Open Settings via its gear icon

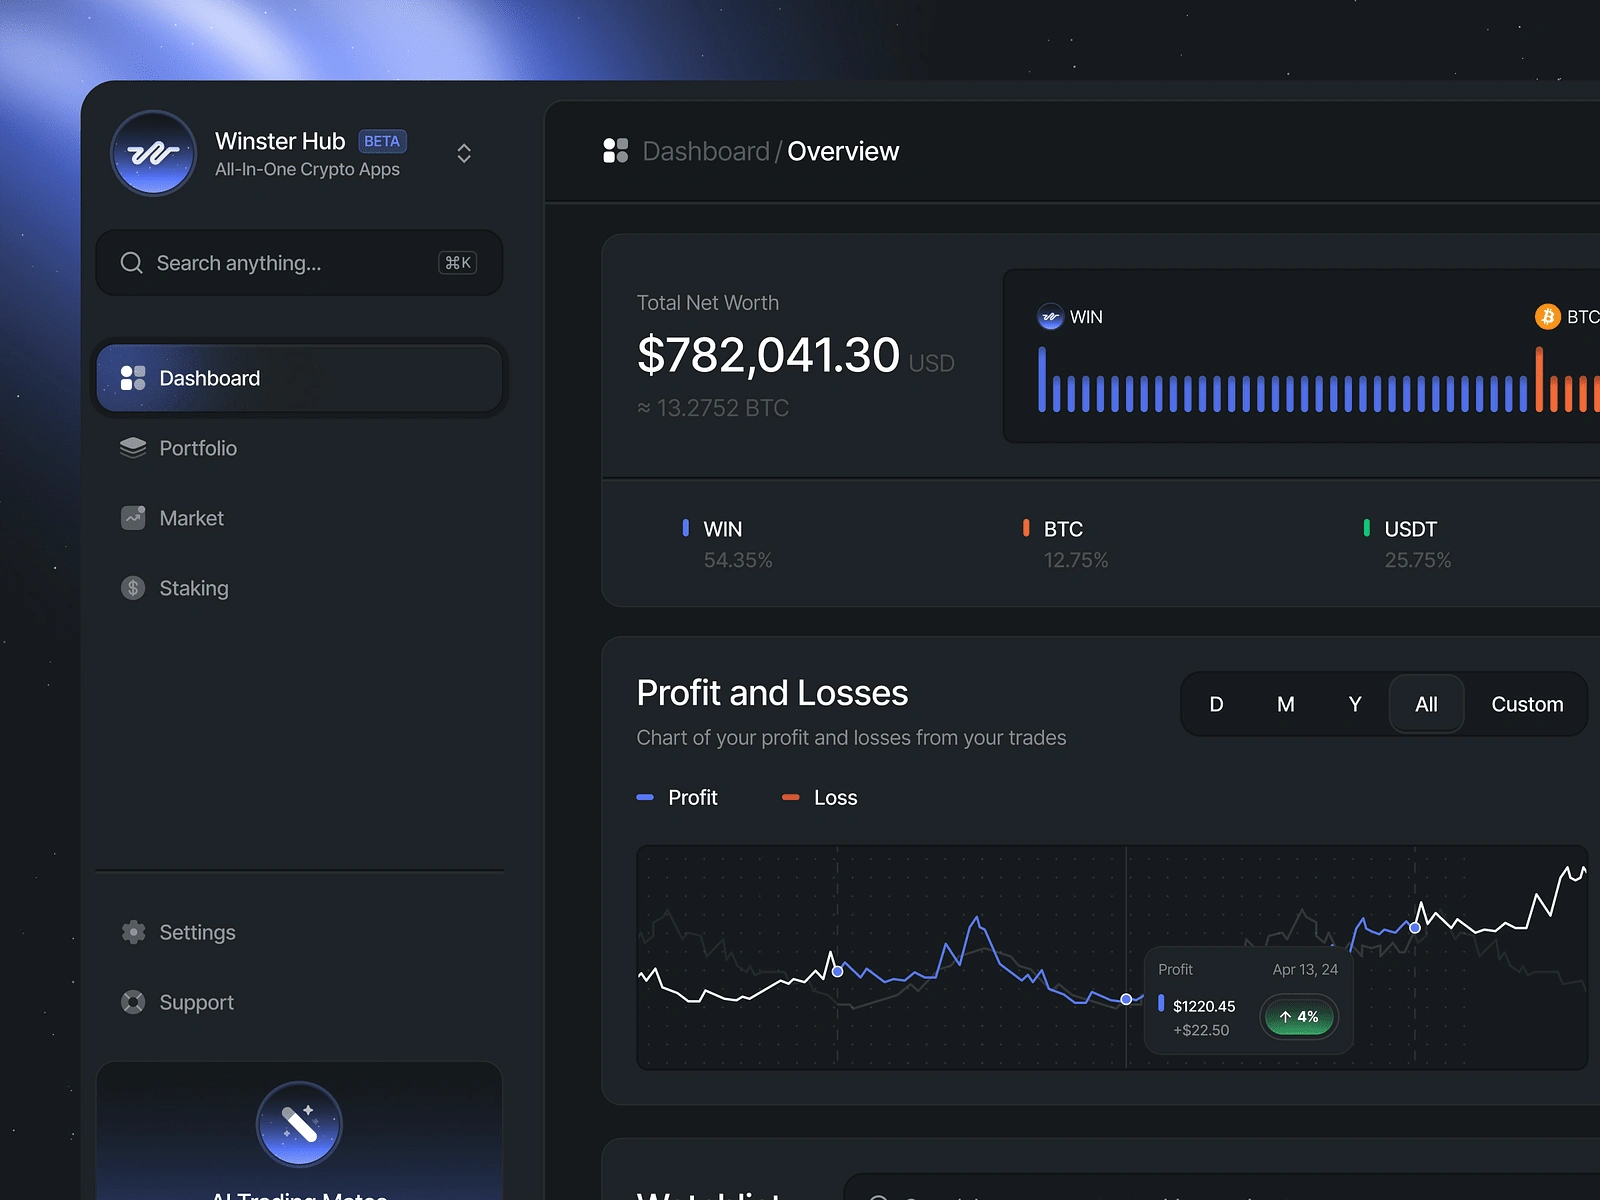tap(133, 932)
